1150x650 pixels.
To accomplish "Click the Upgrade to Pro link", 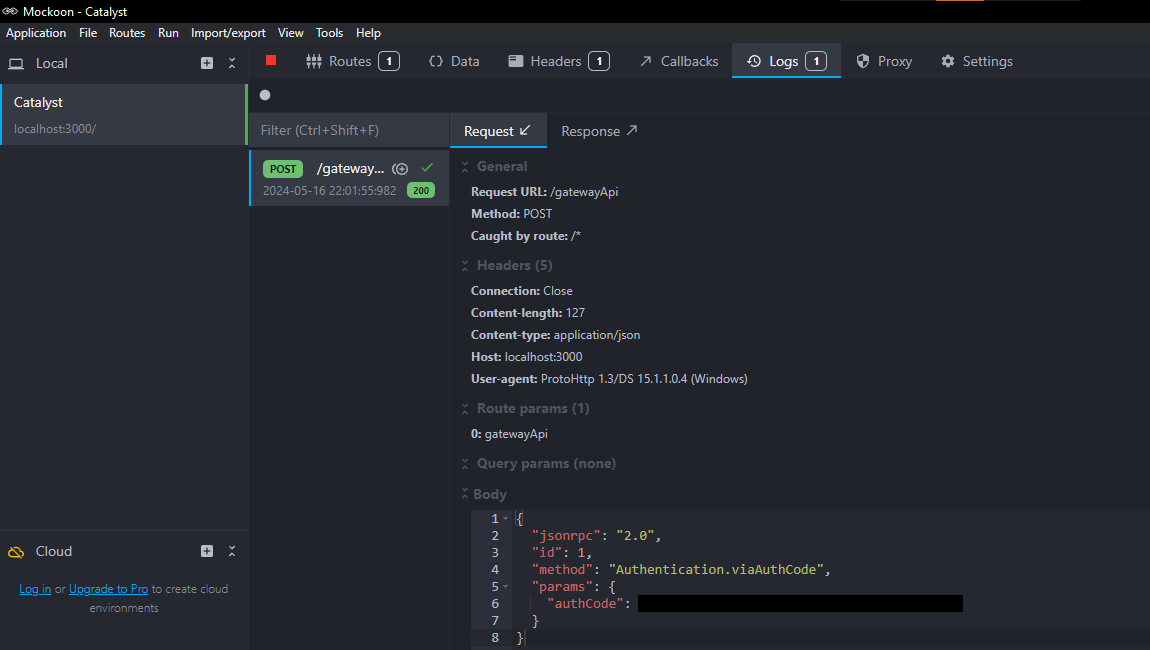I will click(109, 589).
